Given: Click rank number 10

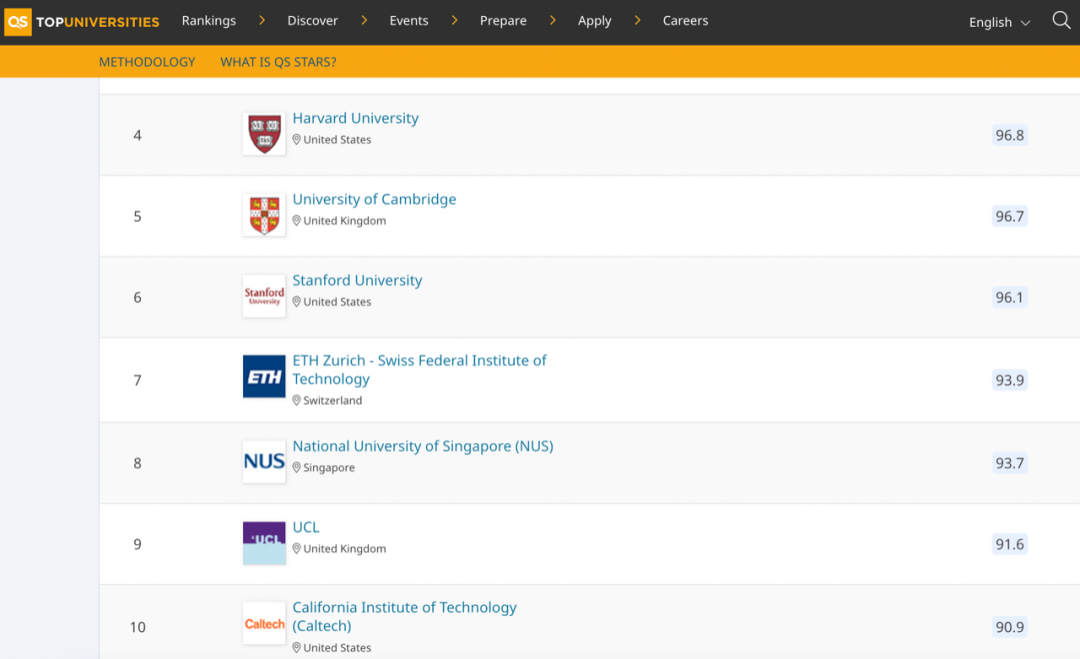Looking at the screenshot, I should click(x=138, y=627).
